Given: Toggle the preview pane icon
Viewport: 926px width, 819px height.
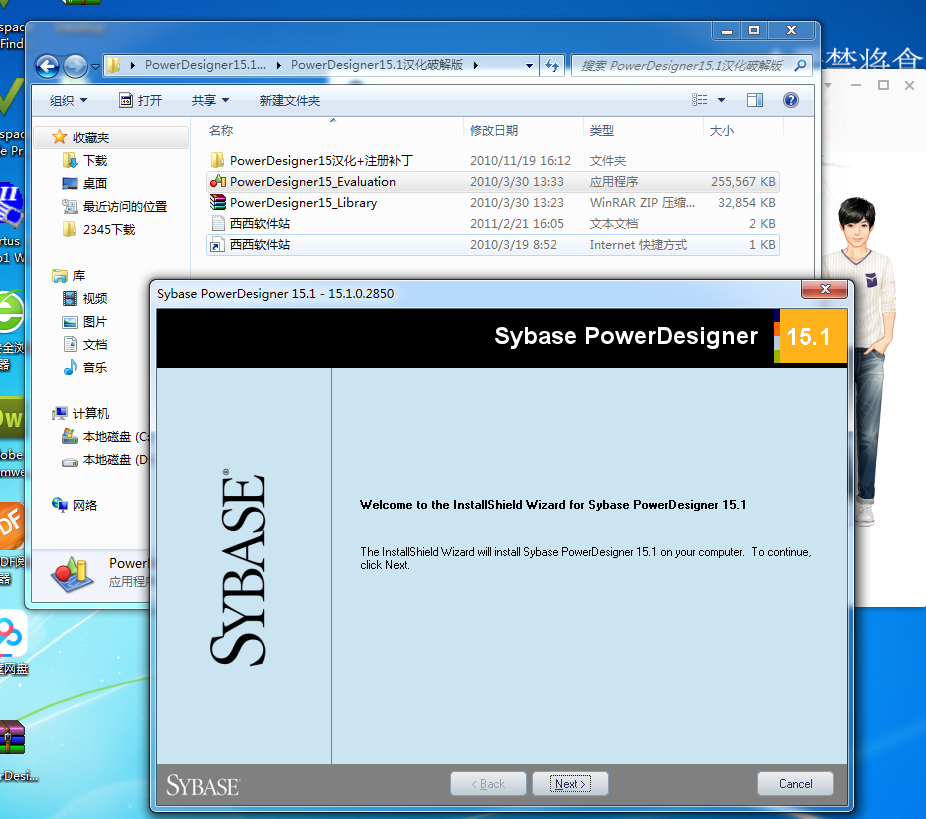Looking at the screenshot, I should click(755, 100).
